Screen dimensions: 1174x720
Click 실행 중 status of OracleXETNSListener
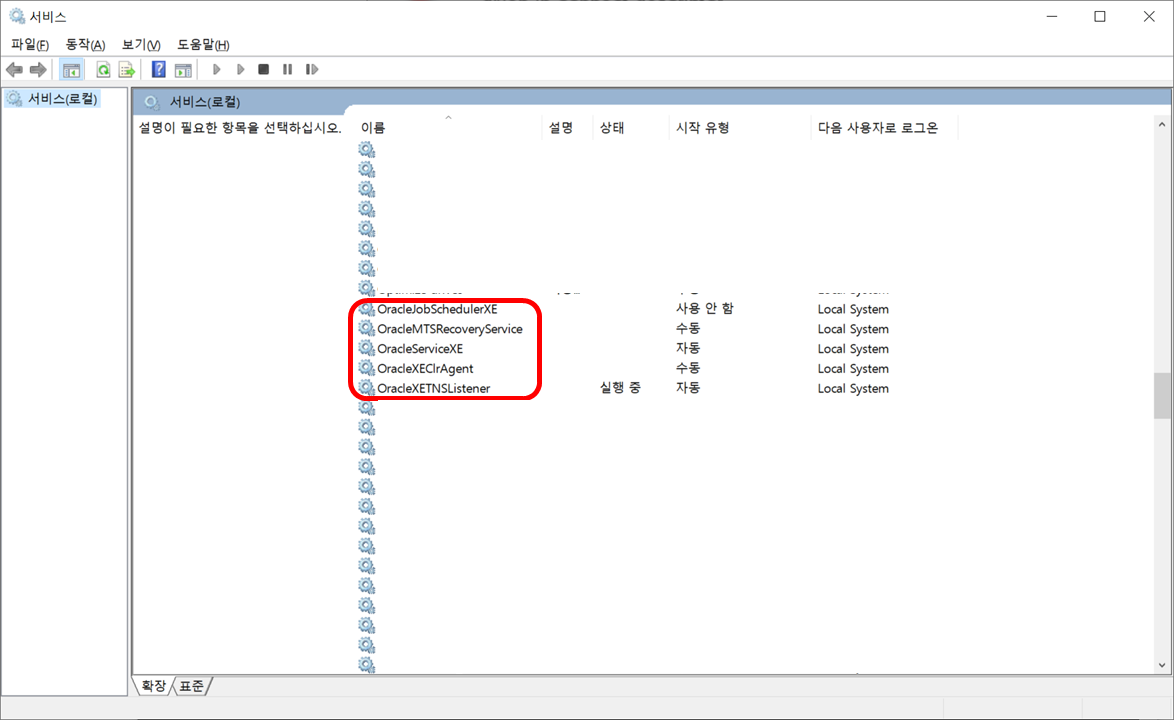pos(620,388)
